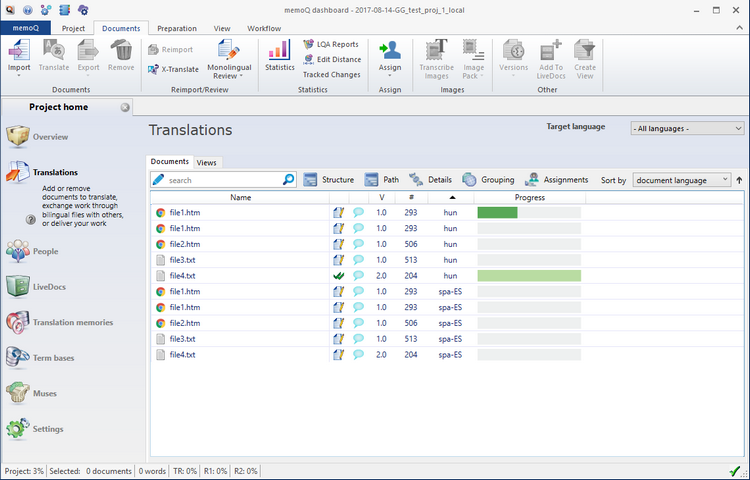This screenshot has height=480, width=750.
Task: Open the Statistics tool
Action: (x=280, y=53)
